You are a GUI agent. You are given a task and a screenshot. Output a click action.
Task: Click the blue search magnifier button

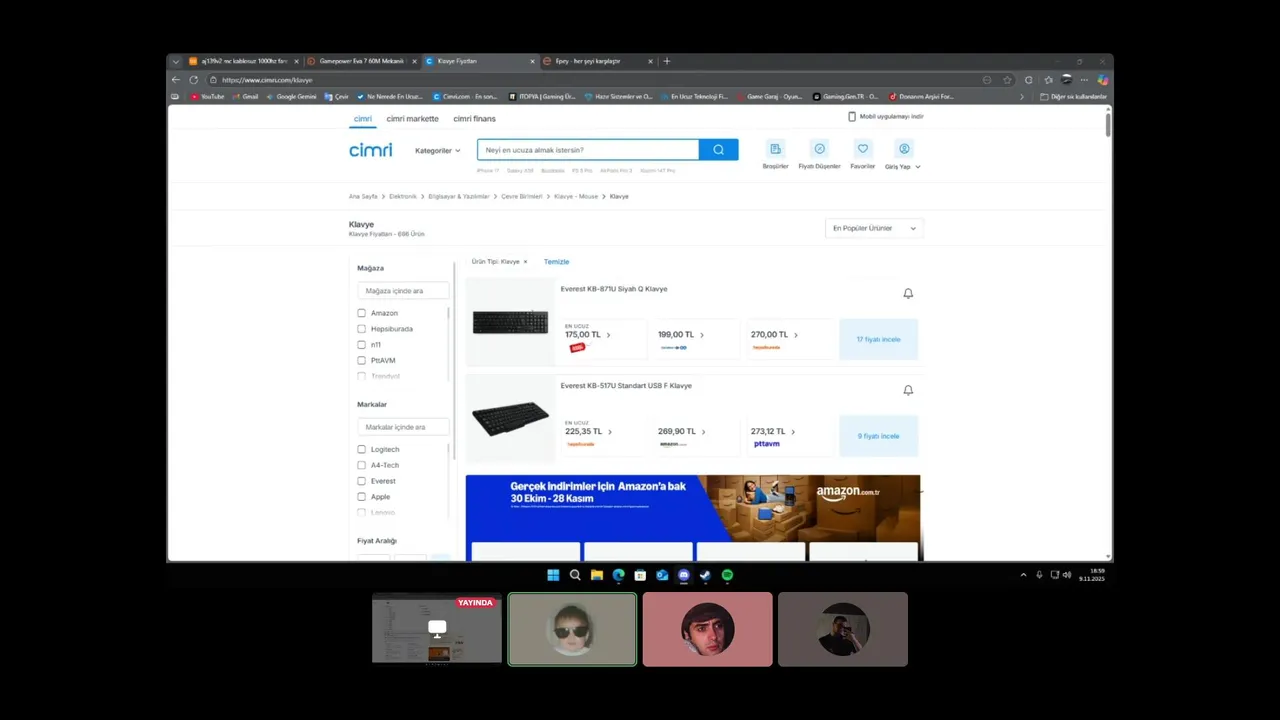(x=718, y=150)
